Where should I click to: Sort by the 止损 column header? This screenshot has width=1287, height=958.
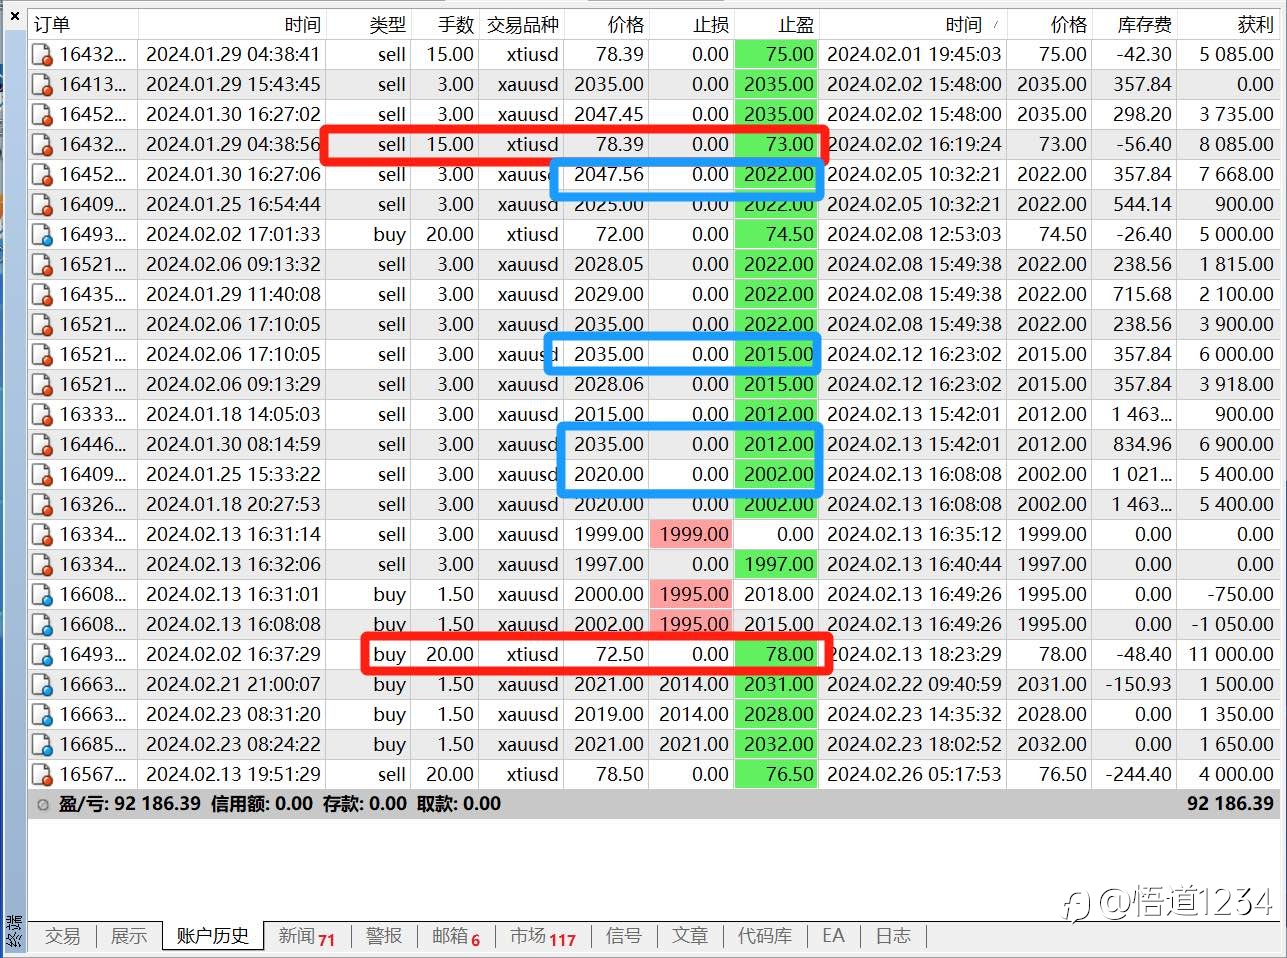click(692, 25)
